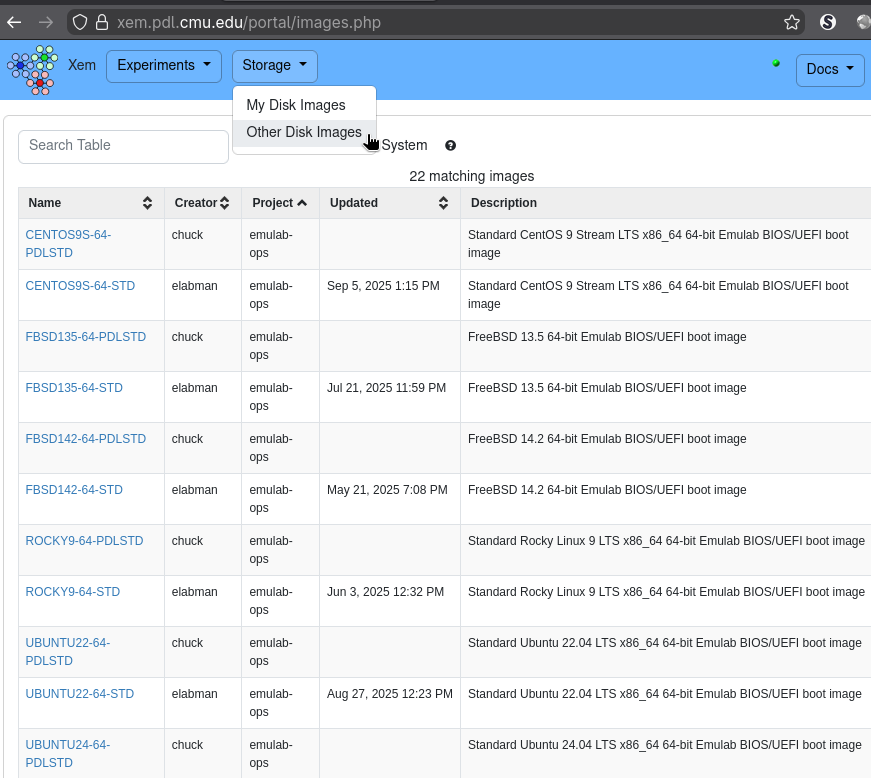Expand the Docs dropdown

pyautogui.click(x=829, y=70)
